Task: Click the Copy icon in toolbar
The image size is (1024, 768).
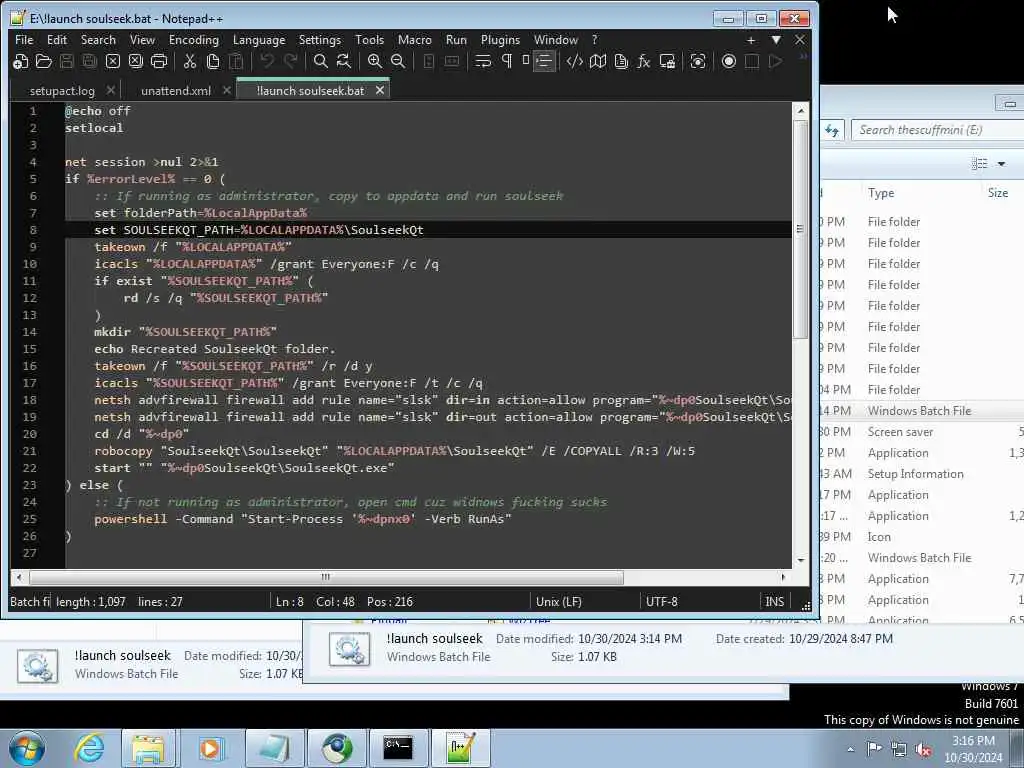Action: tap(213, 61)
